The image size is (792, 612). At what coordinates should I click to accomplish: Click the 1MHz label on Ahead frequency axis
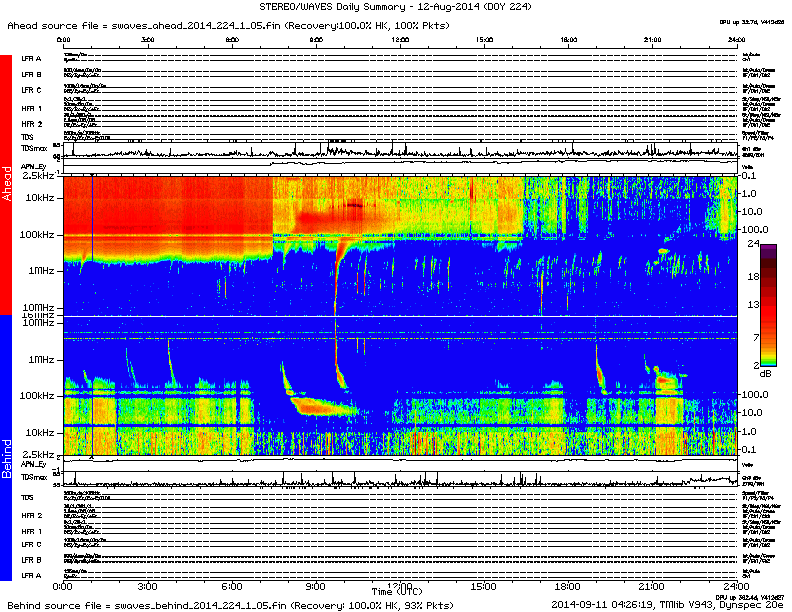[x=41, y=271]
